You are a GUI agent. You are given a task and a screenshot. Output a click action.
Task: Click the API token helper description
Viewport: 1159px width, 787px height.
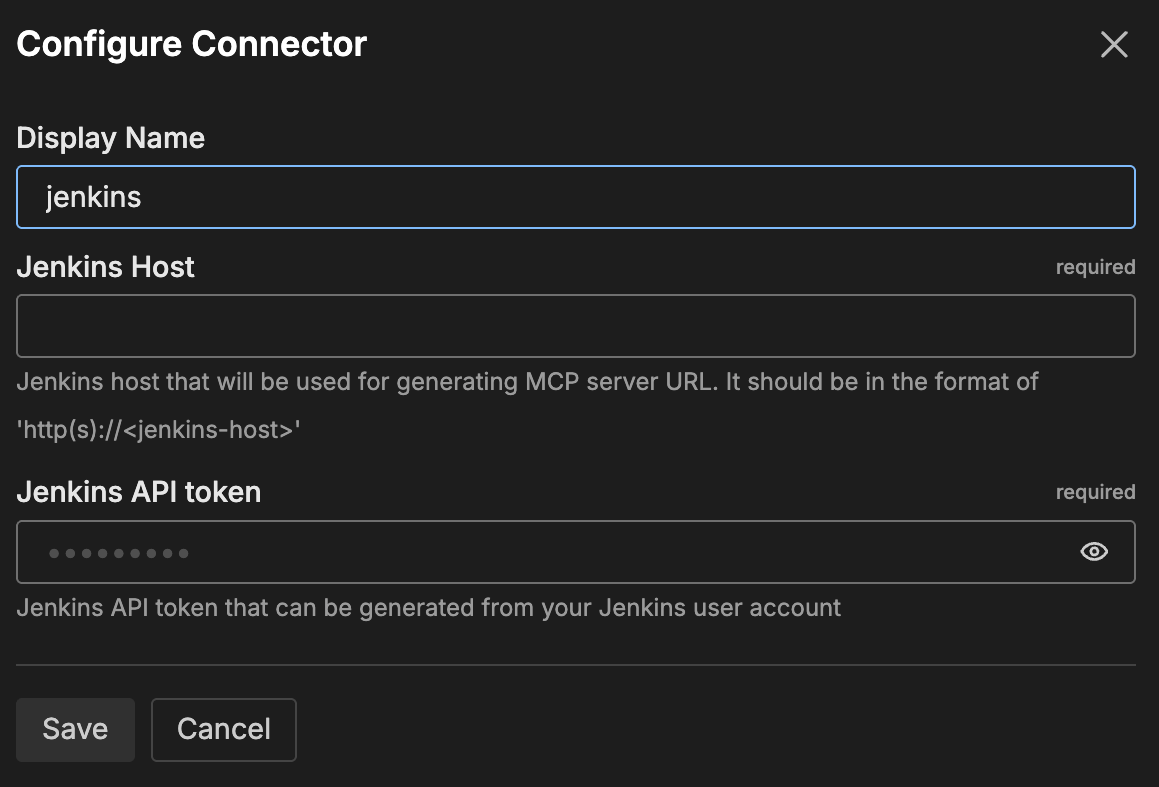point(429,607)
